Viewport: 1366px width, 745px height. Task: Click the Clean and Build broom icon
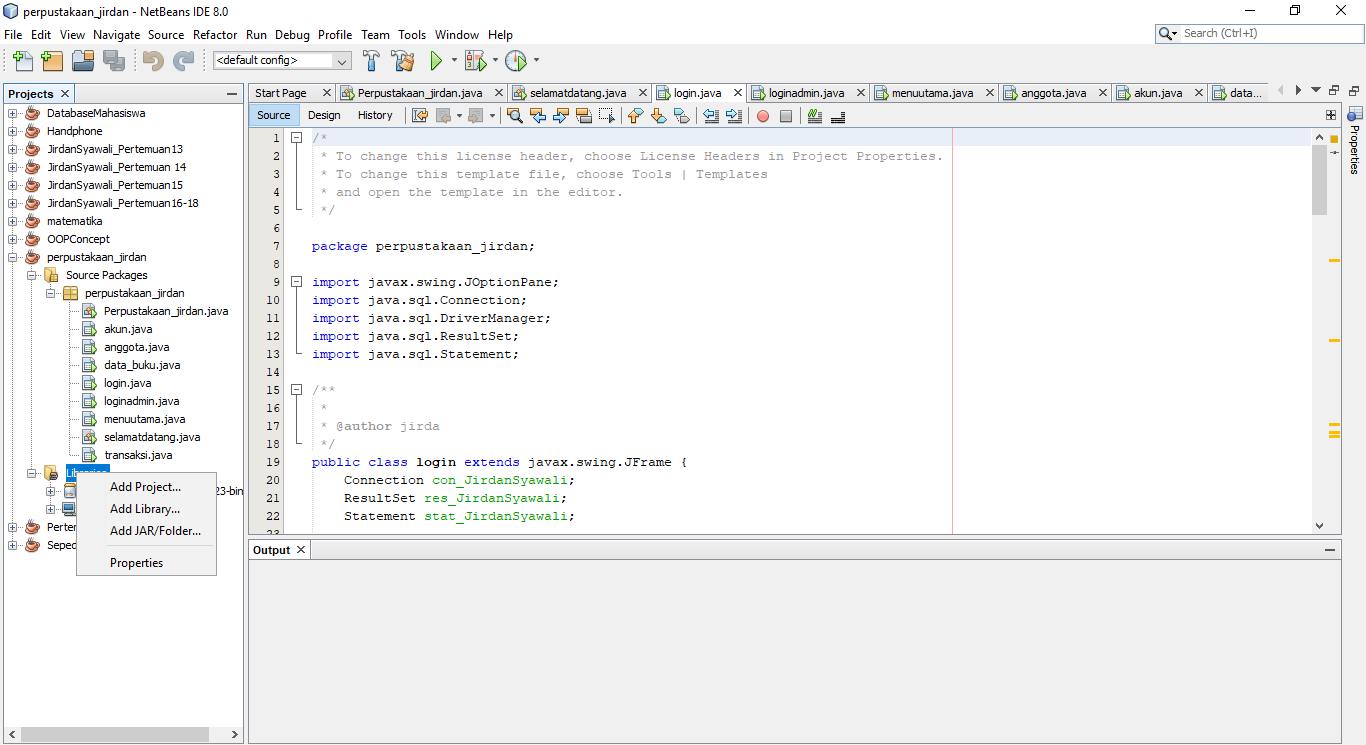point(403,61)
